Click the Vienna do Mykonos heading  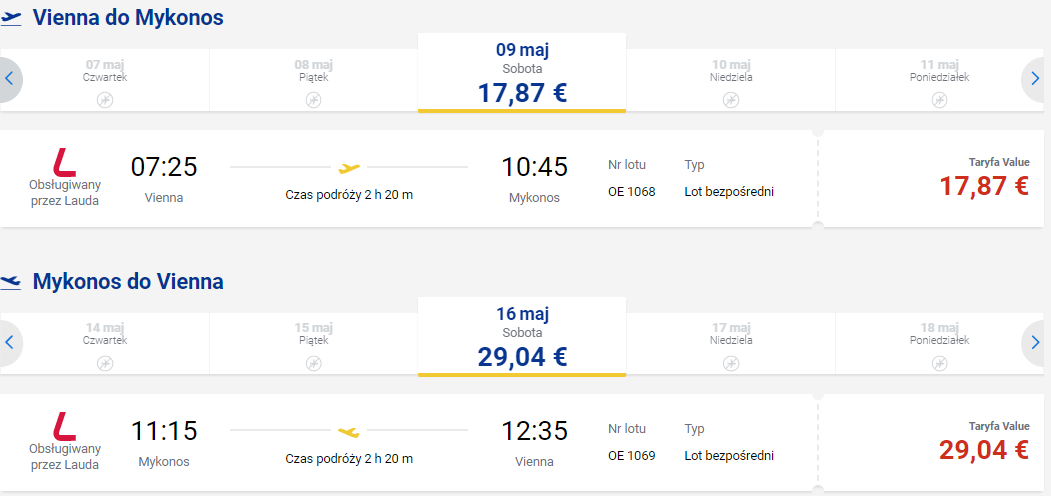[128, 18]
